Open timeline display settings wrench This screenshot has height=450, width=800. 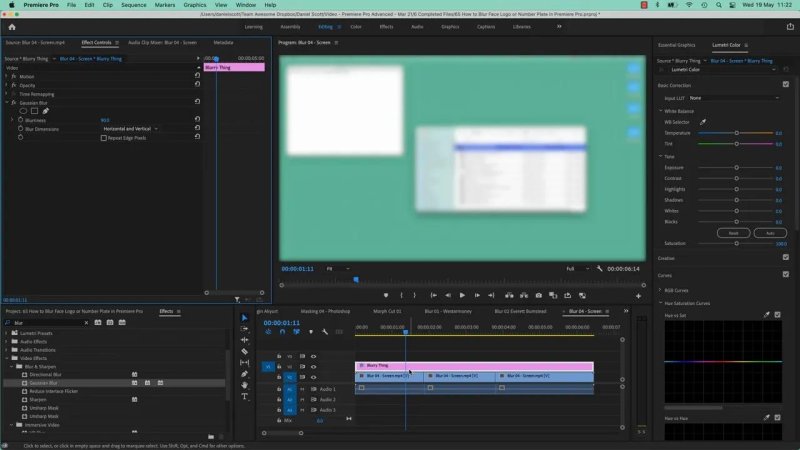pyautogui.click(x=325, y=332)
